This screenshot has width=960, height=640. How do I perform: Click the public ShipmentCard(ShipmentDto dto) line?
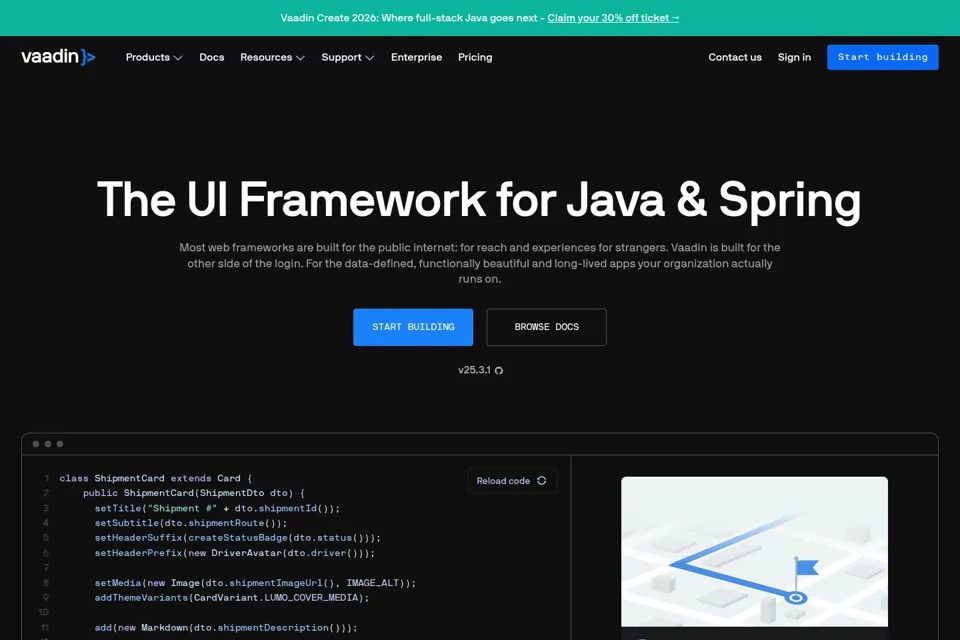click(x=193, y=493)
